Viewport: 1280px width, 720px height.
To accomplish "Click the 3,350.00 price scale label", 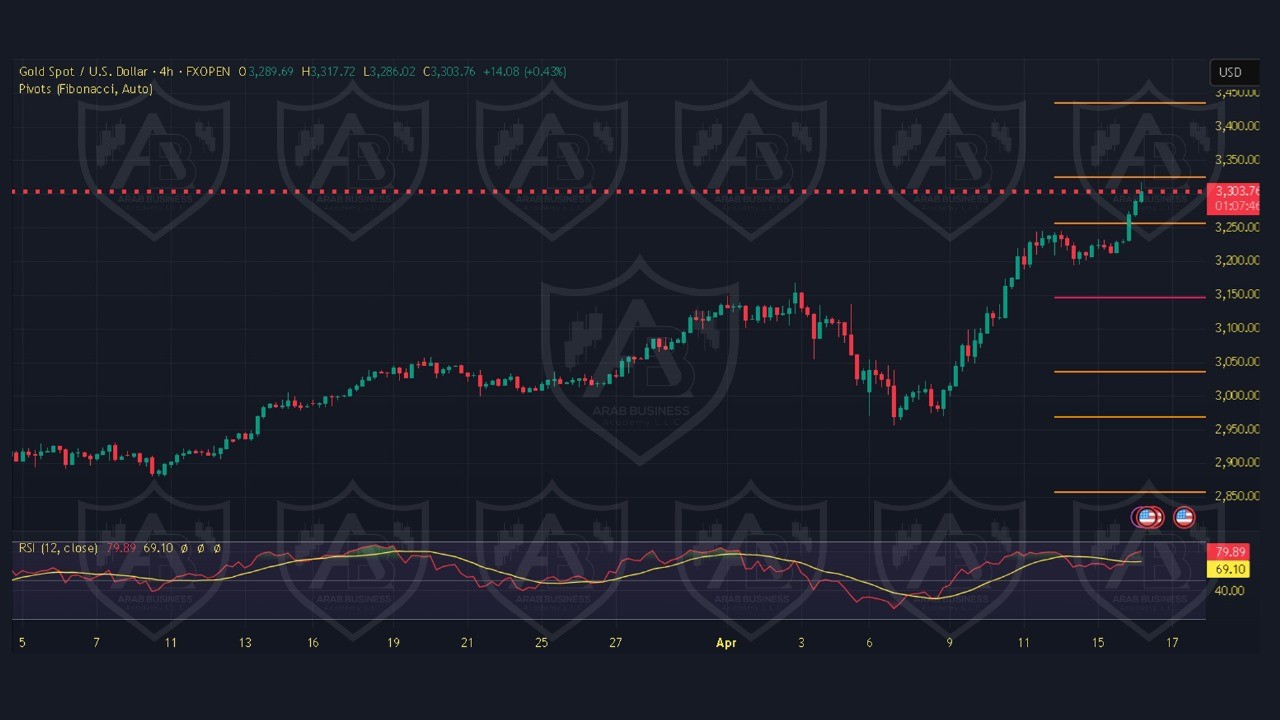I will pyautogui.click(x=1235, y=160).
